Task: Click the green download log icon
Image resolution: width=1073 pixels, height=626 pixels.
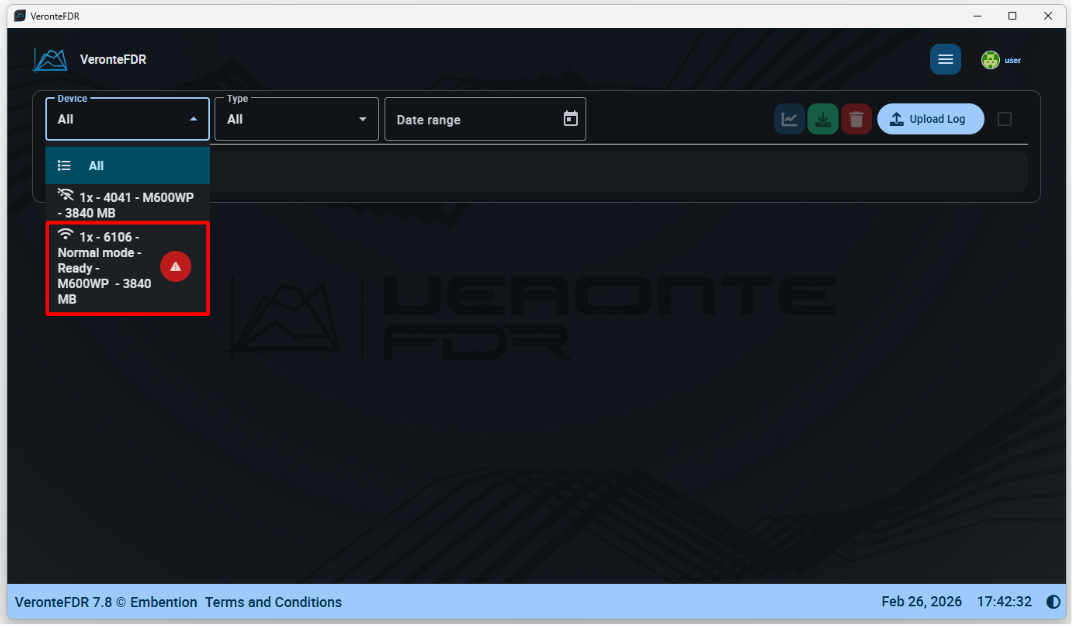Action: (x=822, y=119)
